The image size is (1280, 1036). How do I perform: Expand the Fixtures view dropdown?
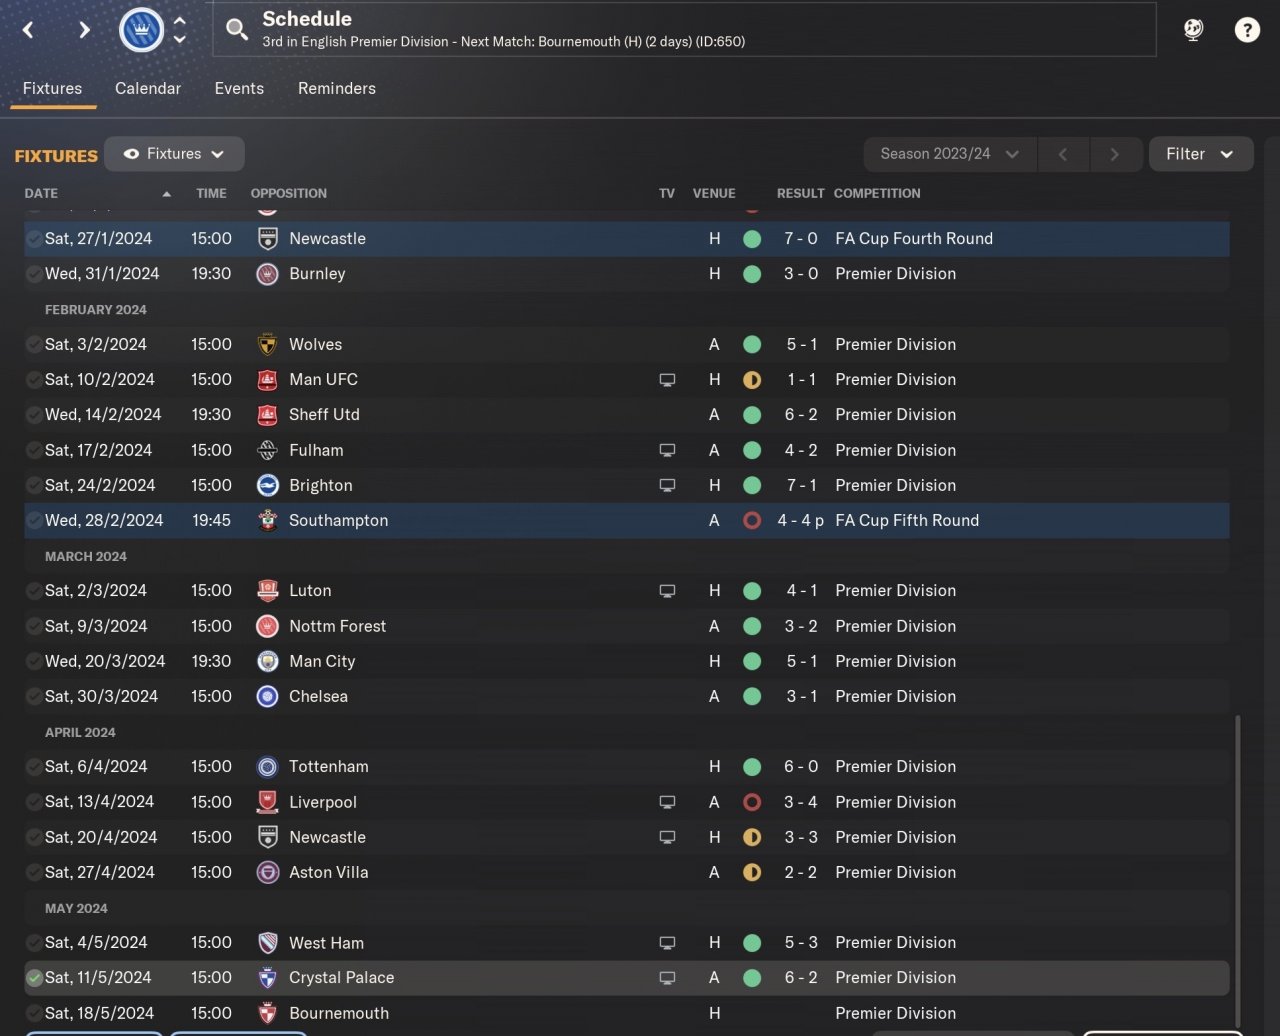pyautogui.click(x=174, y=154)
